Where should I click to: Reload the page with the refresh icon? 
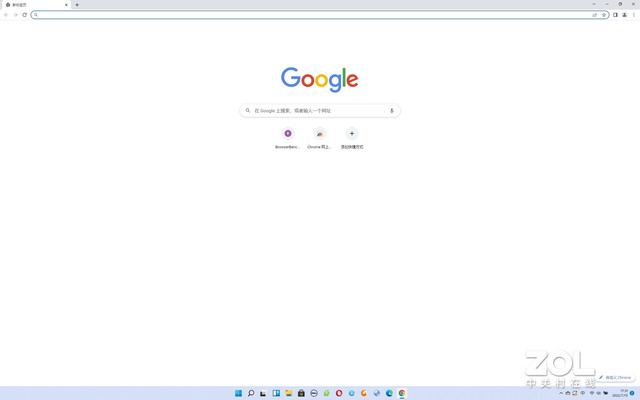[24, 15]
